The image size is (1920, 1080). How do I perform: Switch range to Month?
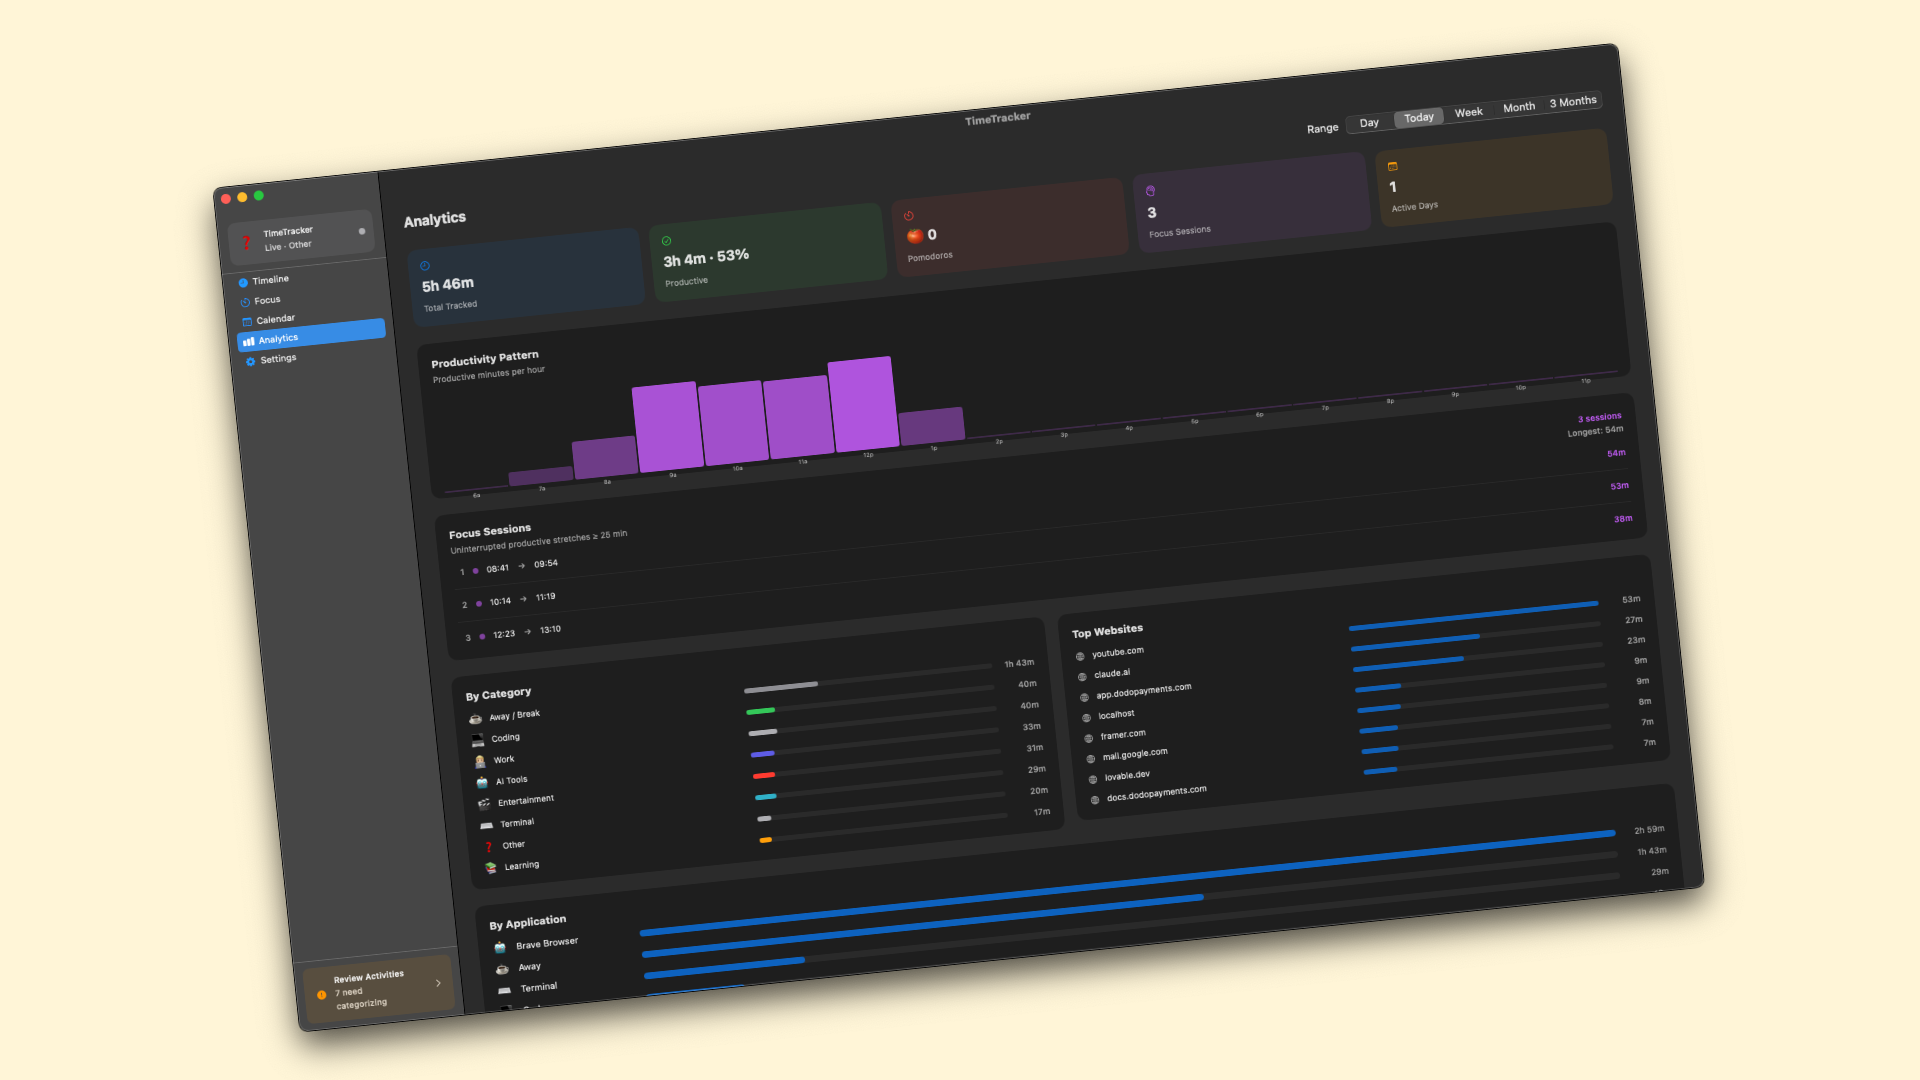pyautogui.click(x=1519, y=107)
